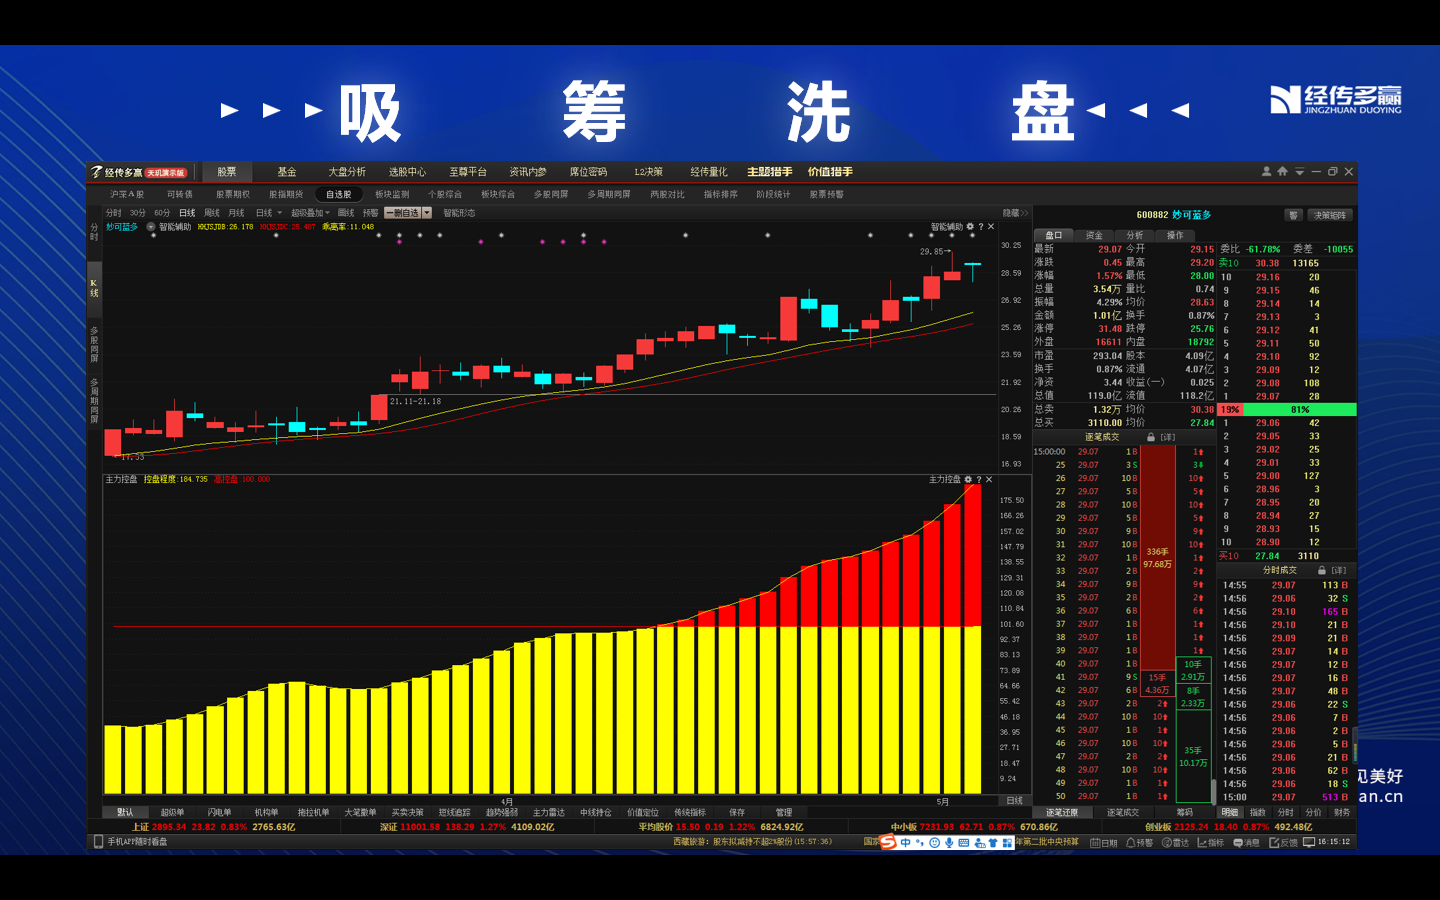
Task: Click the 警 alert button
Action: click(1293, 215)
